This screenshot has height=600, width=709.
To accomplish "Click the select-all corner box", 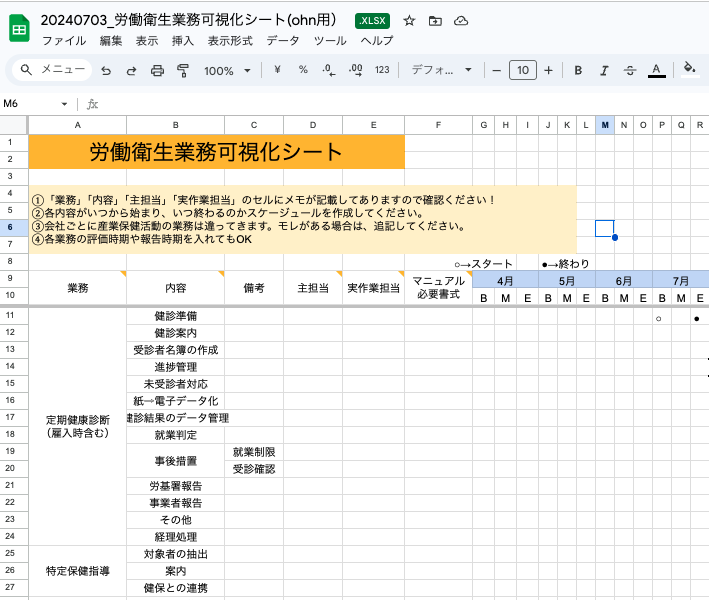I will click(x=14, y=125).
